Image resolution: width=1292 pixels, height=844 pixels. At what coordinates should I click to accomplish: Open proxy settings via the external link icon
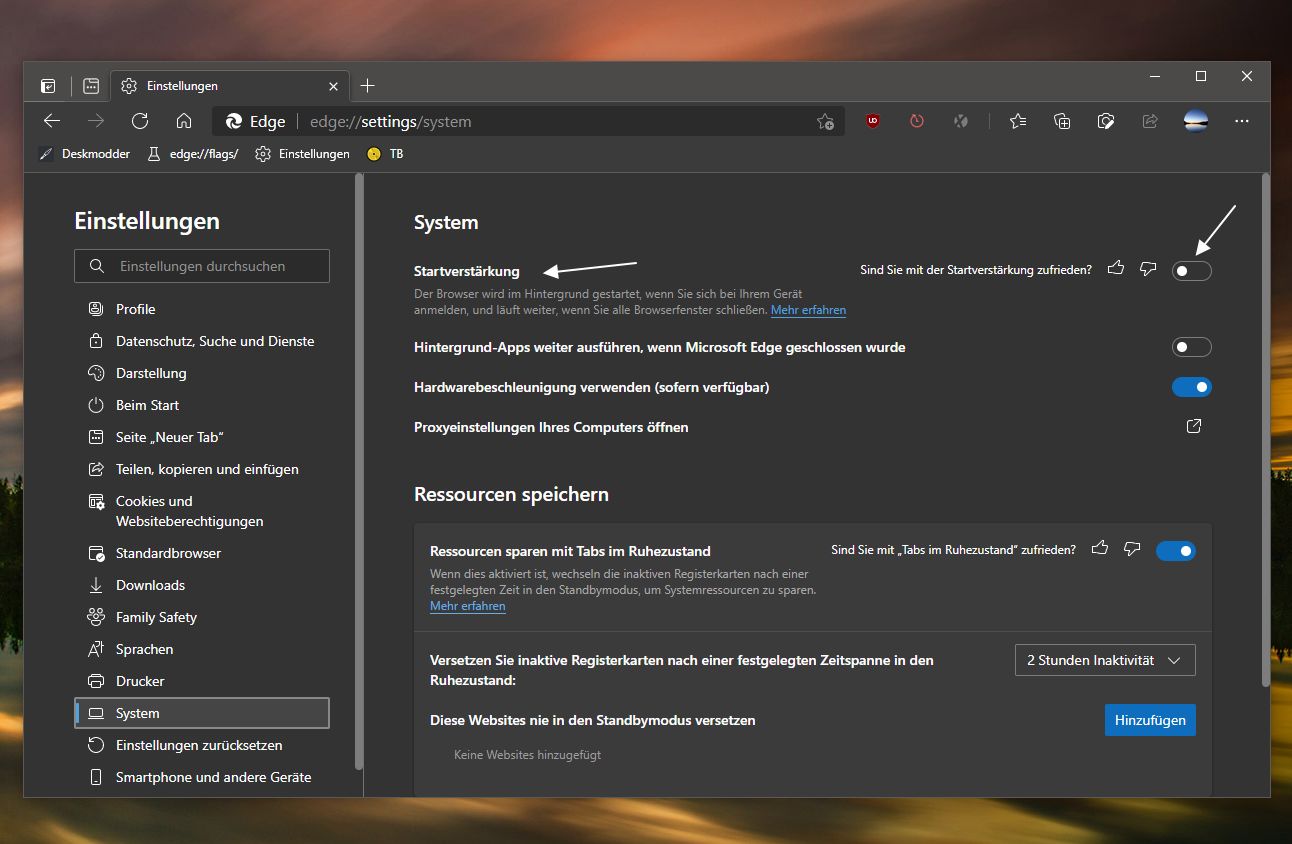click(1193, 427)
